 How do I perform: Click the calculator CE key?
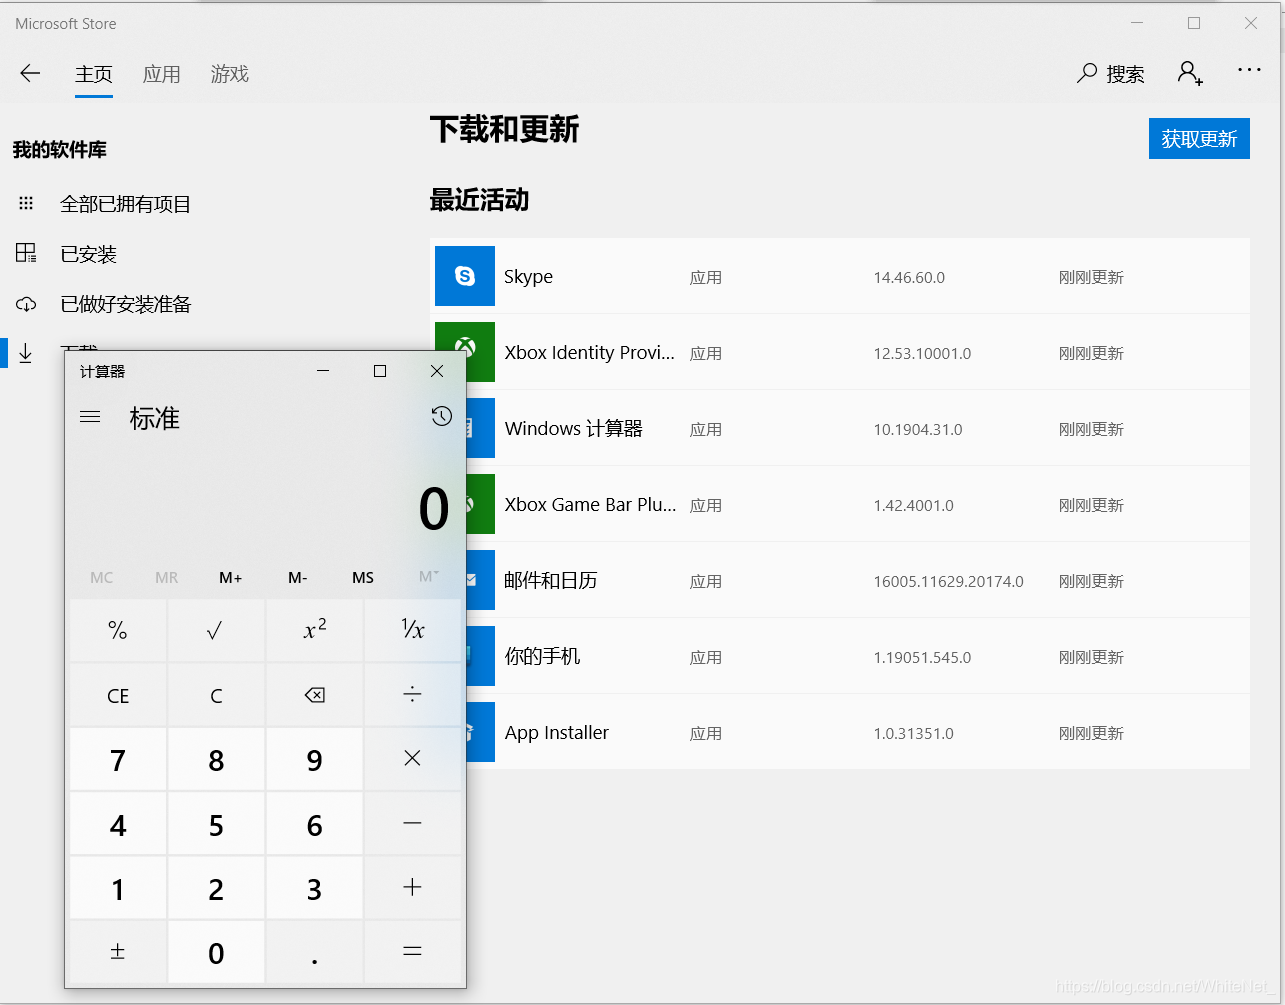coord(118,695)
